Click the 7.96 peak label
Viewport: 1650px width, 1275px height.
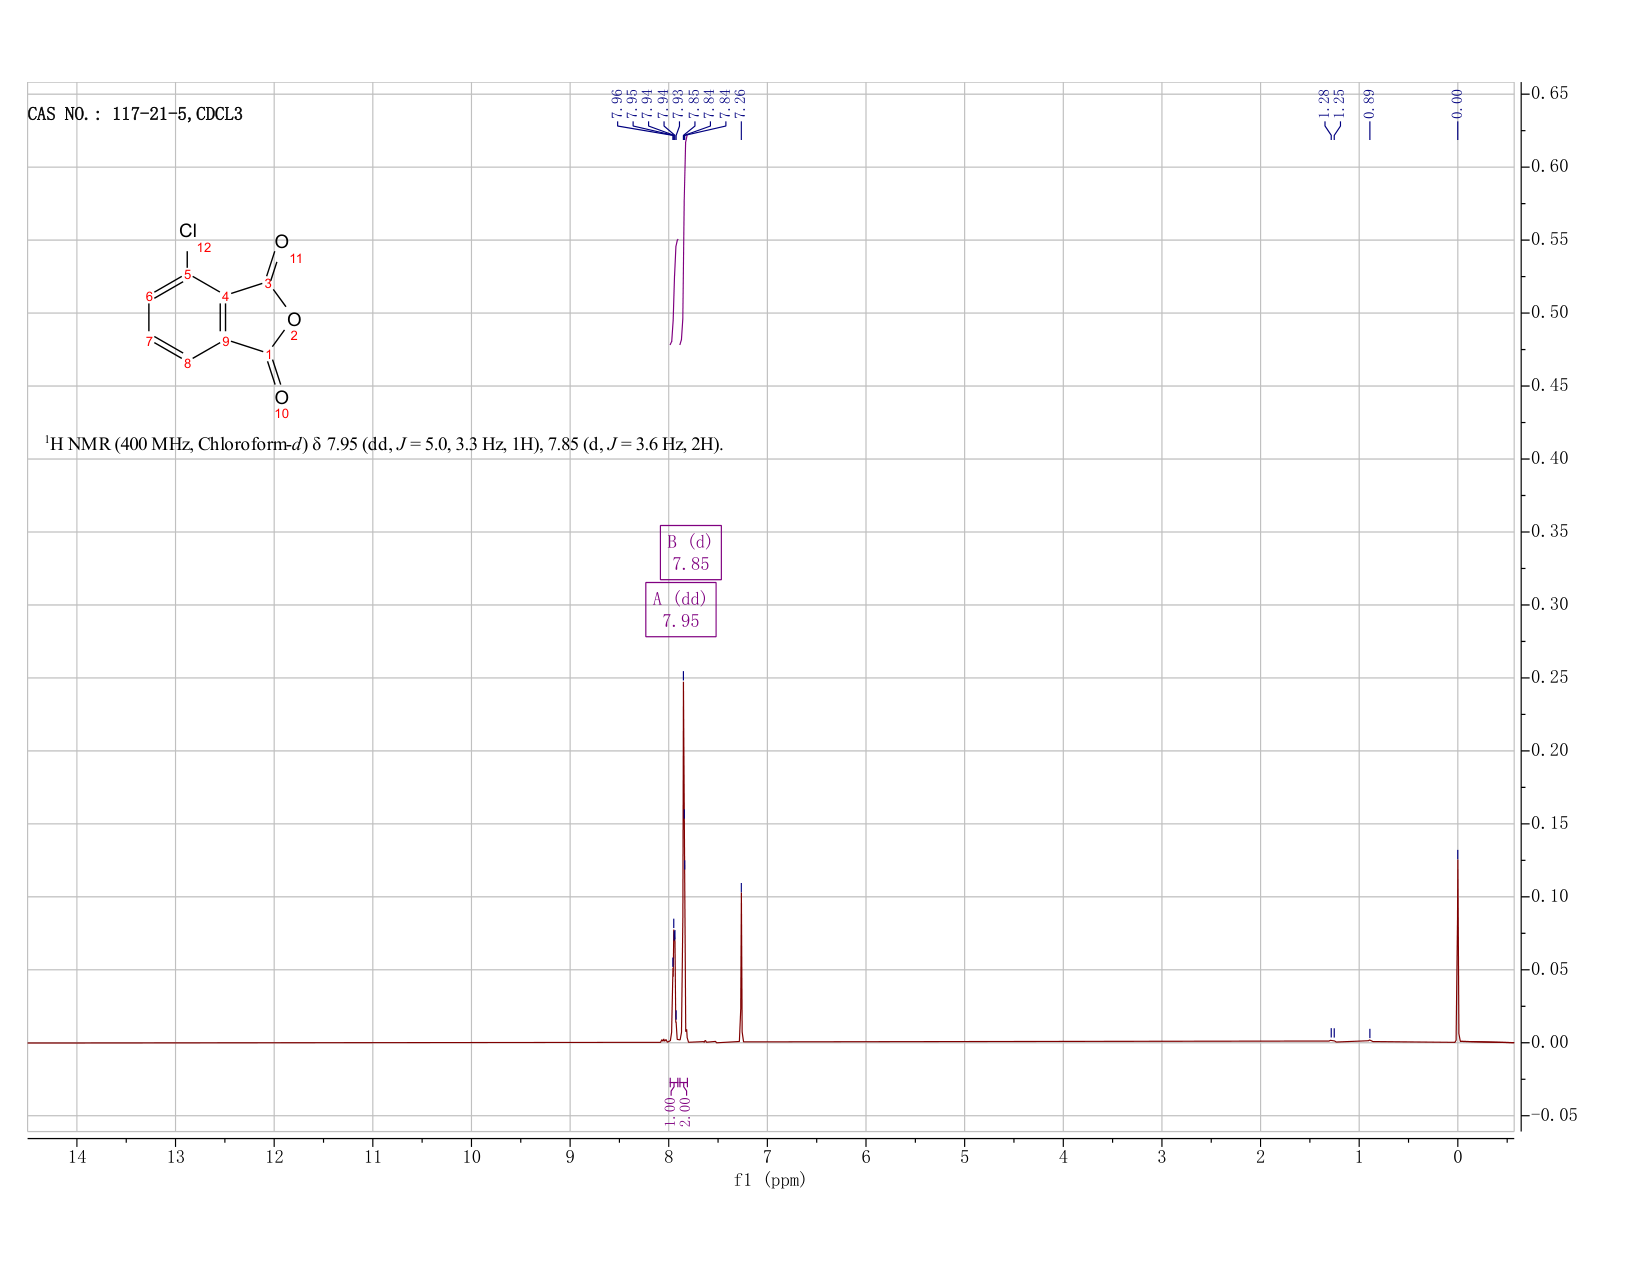click(617, 104)
